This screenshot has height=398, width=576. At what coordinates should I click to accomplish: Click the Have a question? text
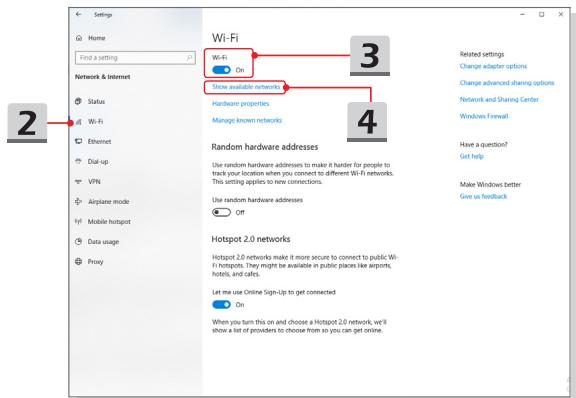pos(484,144)
